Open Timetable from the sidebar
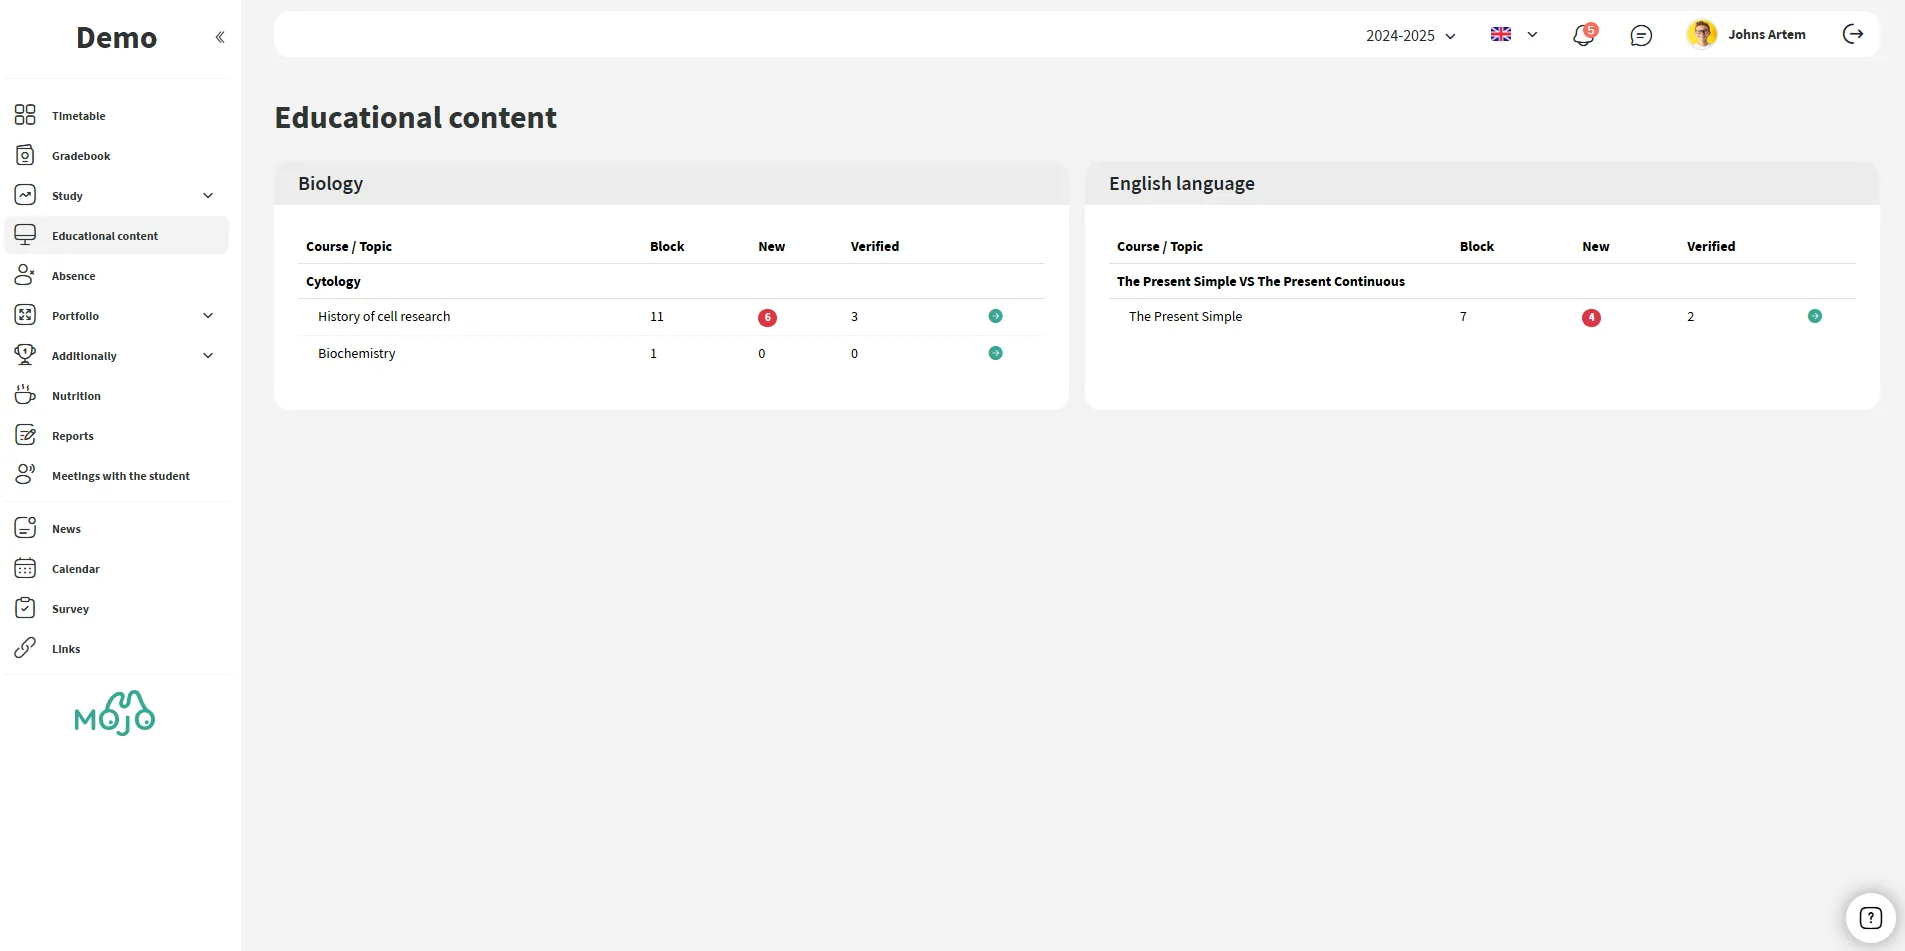The width and height of the screenshot is (1905, 951). pyautogui.click(x=79, y=116)
